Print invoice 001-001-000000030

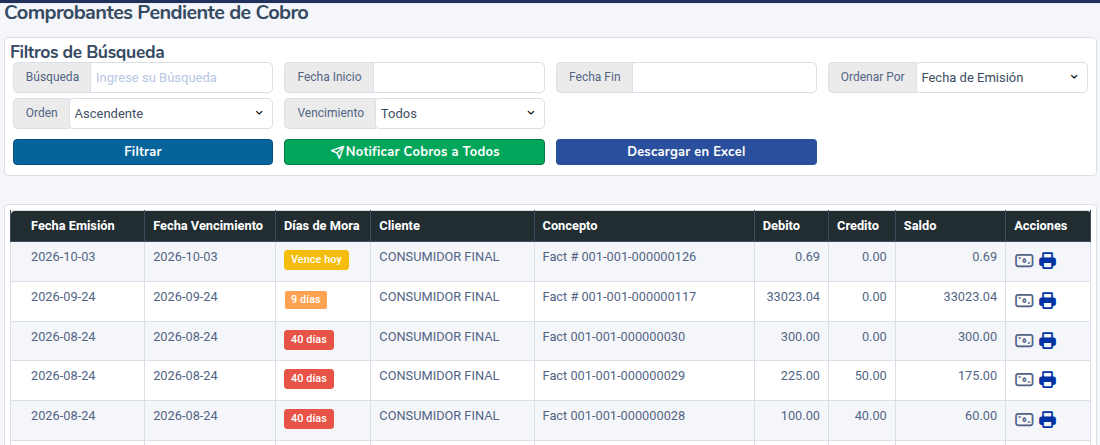tap(1047, 341)
